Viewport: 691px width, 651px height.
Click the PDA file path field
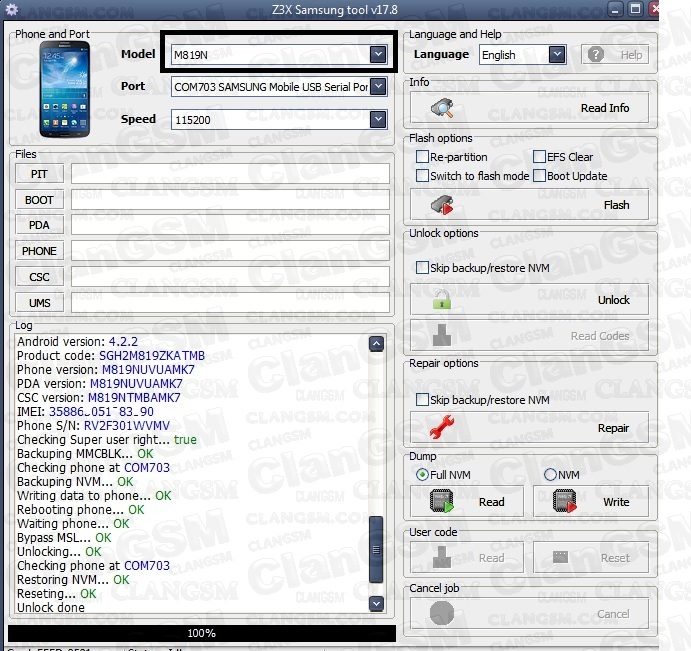click(x=230, y=225)
